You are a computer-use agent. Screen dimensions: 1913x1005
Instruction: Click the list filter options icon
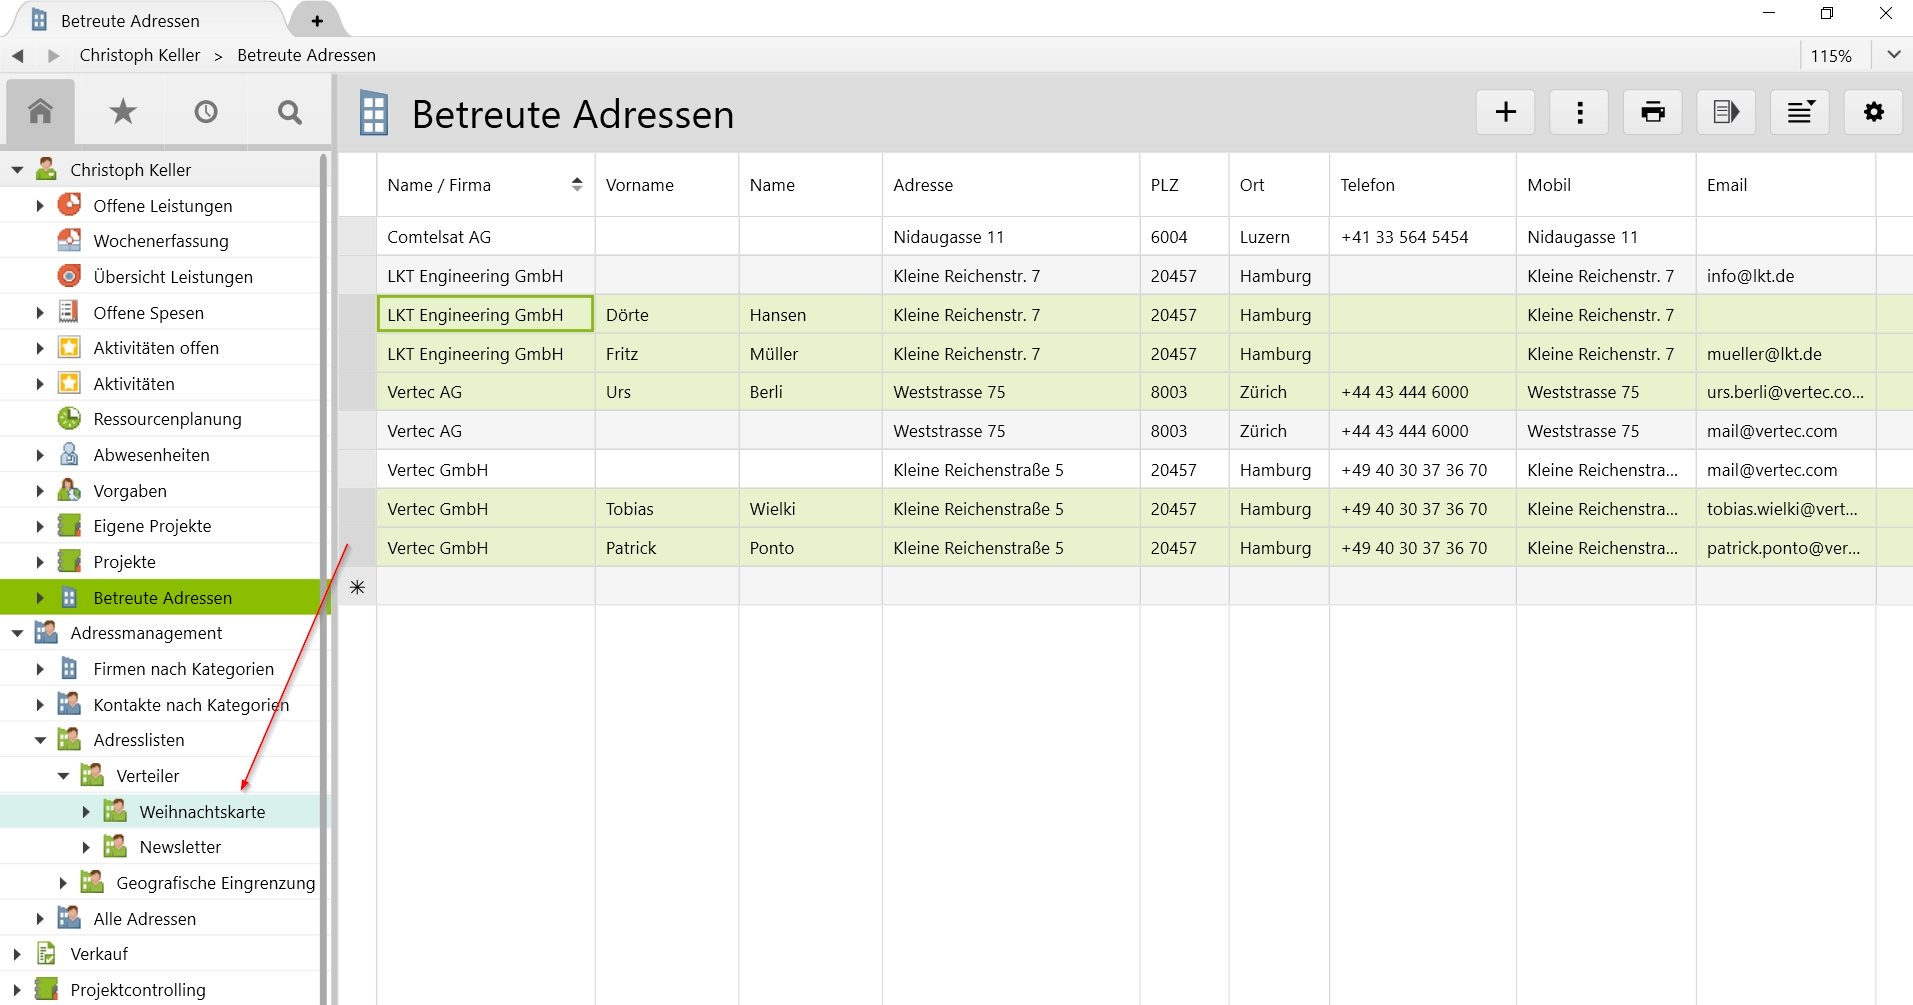1799,112
